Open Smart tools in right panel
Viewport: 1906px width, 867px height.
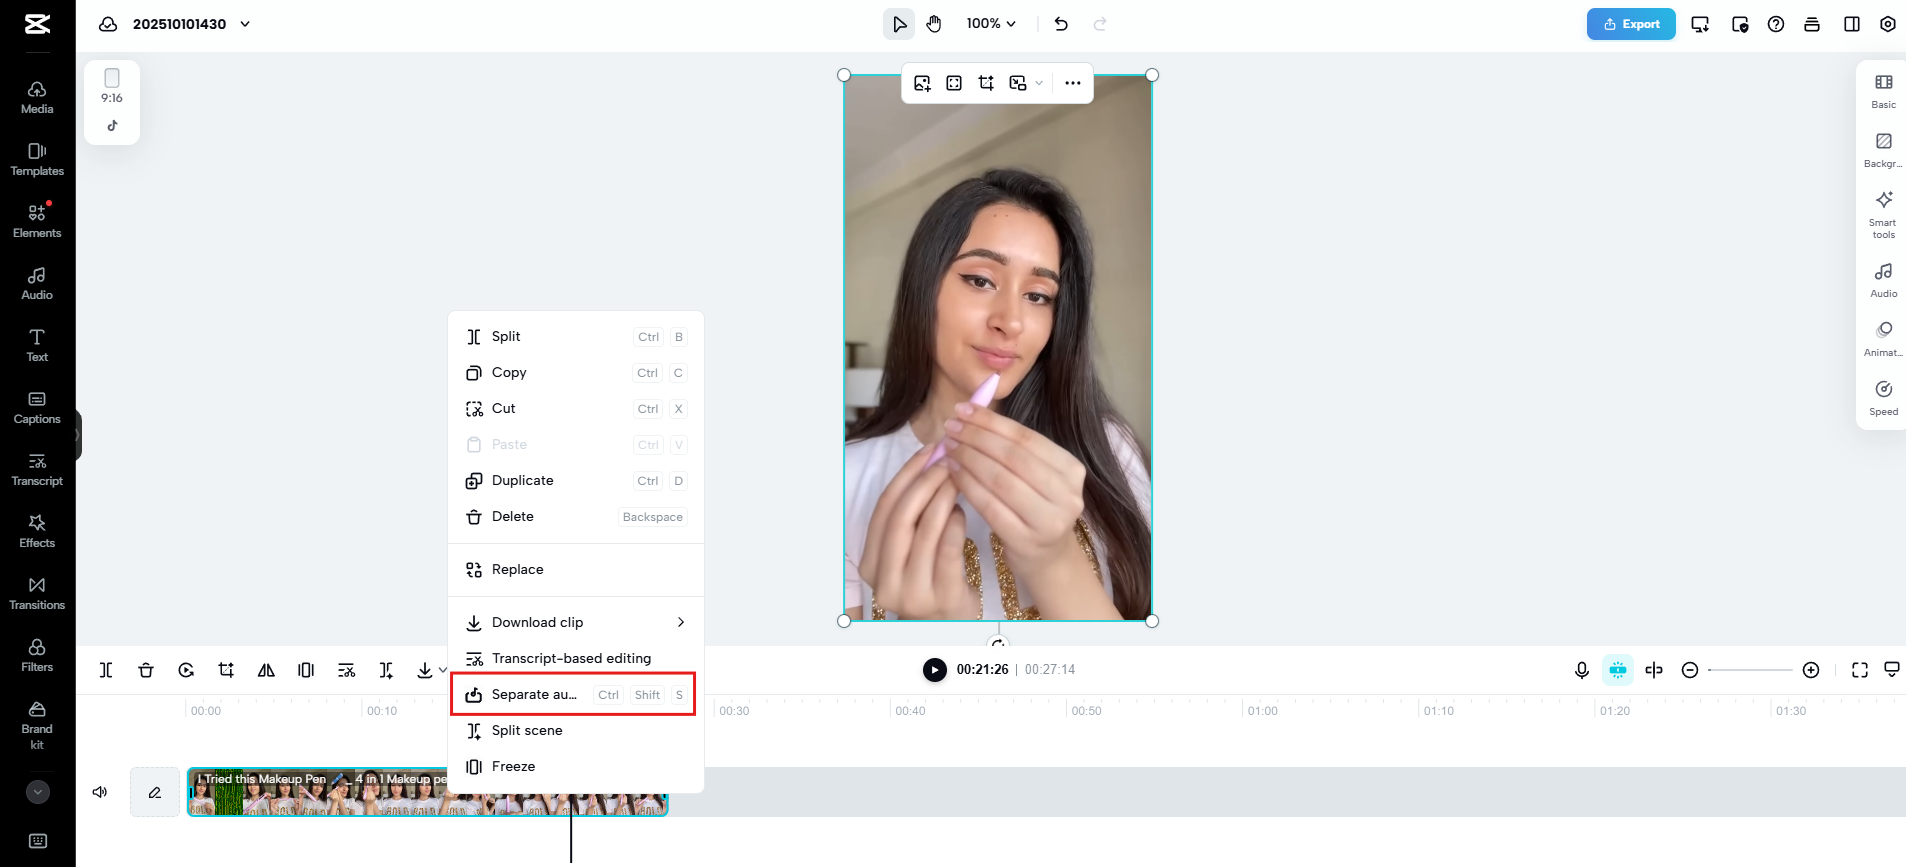(1884, 214)
